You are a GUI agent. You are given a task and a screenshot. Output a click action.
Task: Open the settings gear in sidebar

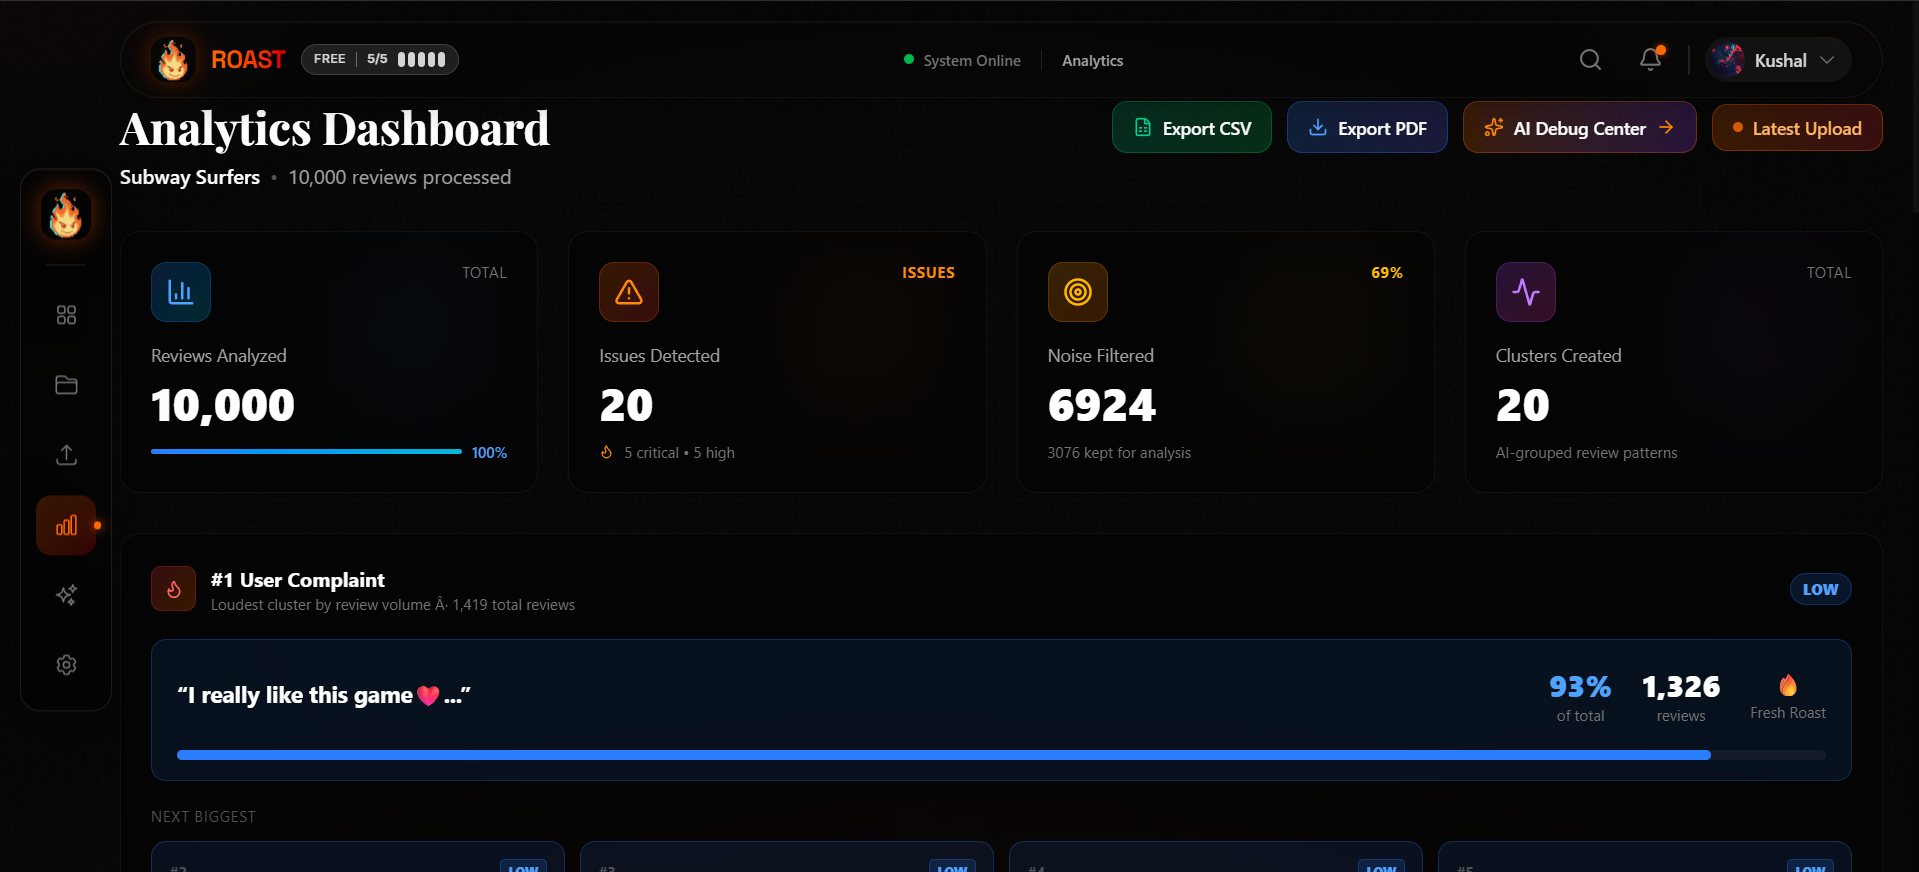66,665
